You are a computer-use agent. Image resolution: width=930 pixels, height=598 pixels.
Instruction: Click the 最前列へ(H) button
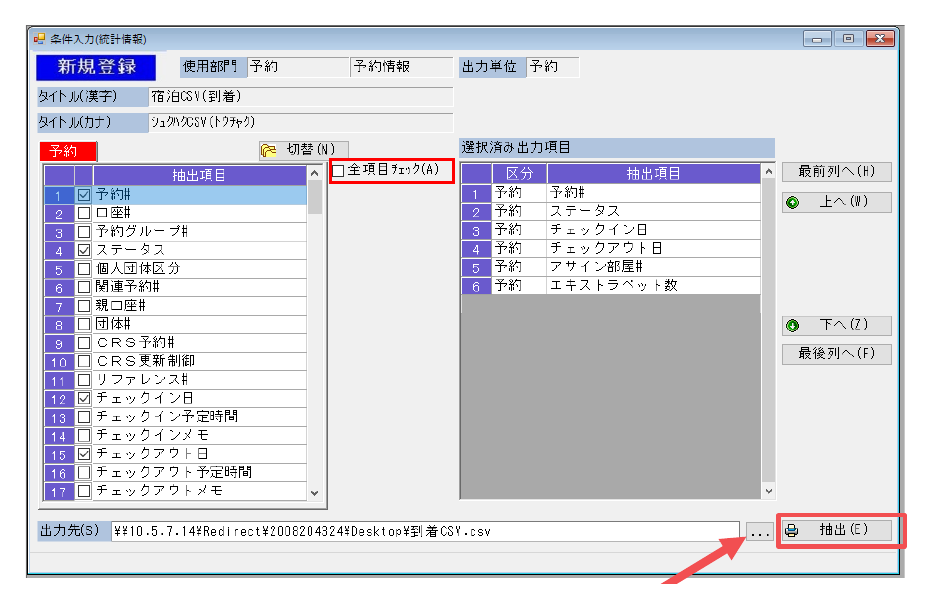coord(836,172)
